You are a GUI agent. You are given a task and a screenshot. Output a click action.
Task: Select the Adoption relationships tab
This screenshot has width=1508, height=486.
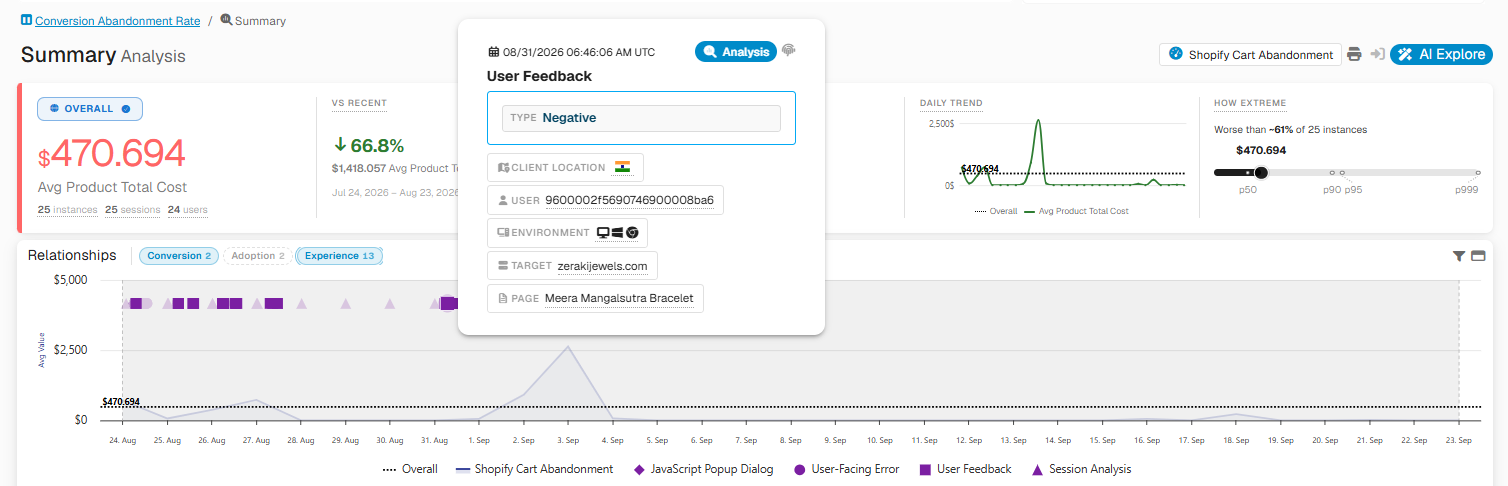pyautogui.click(x=258, y=256)
